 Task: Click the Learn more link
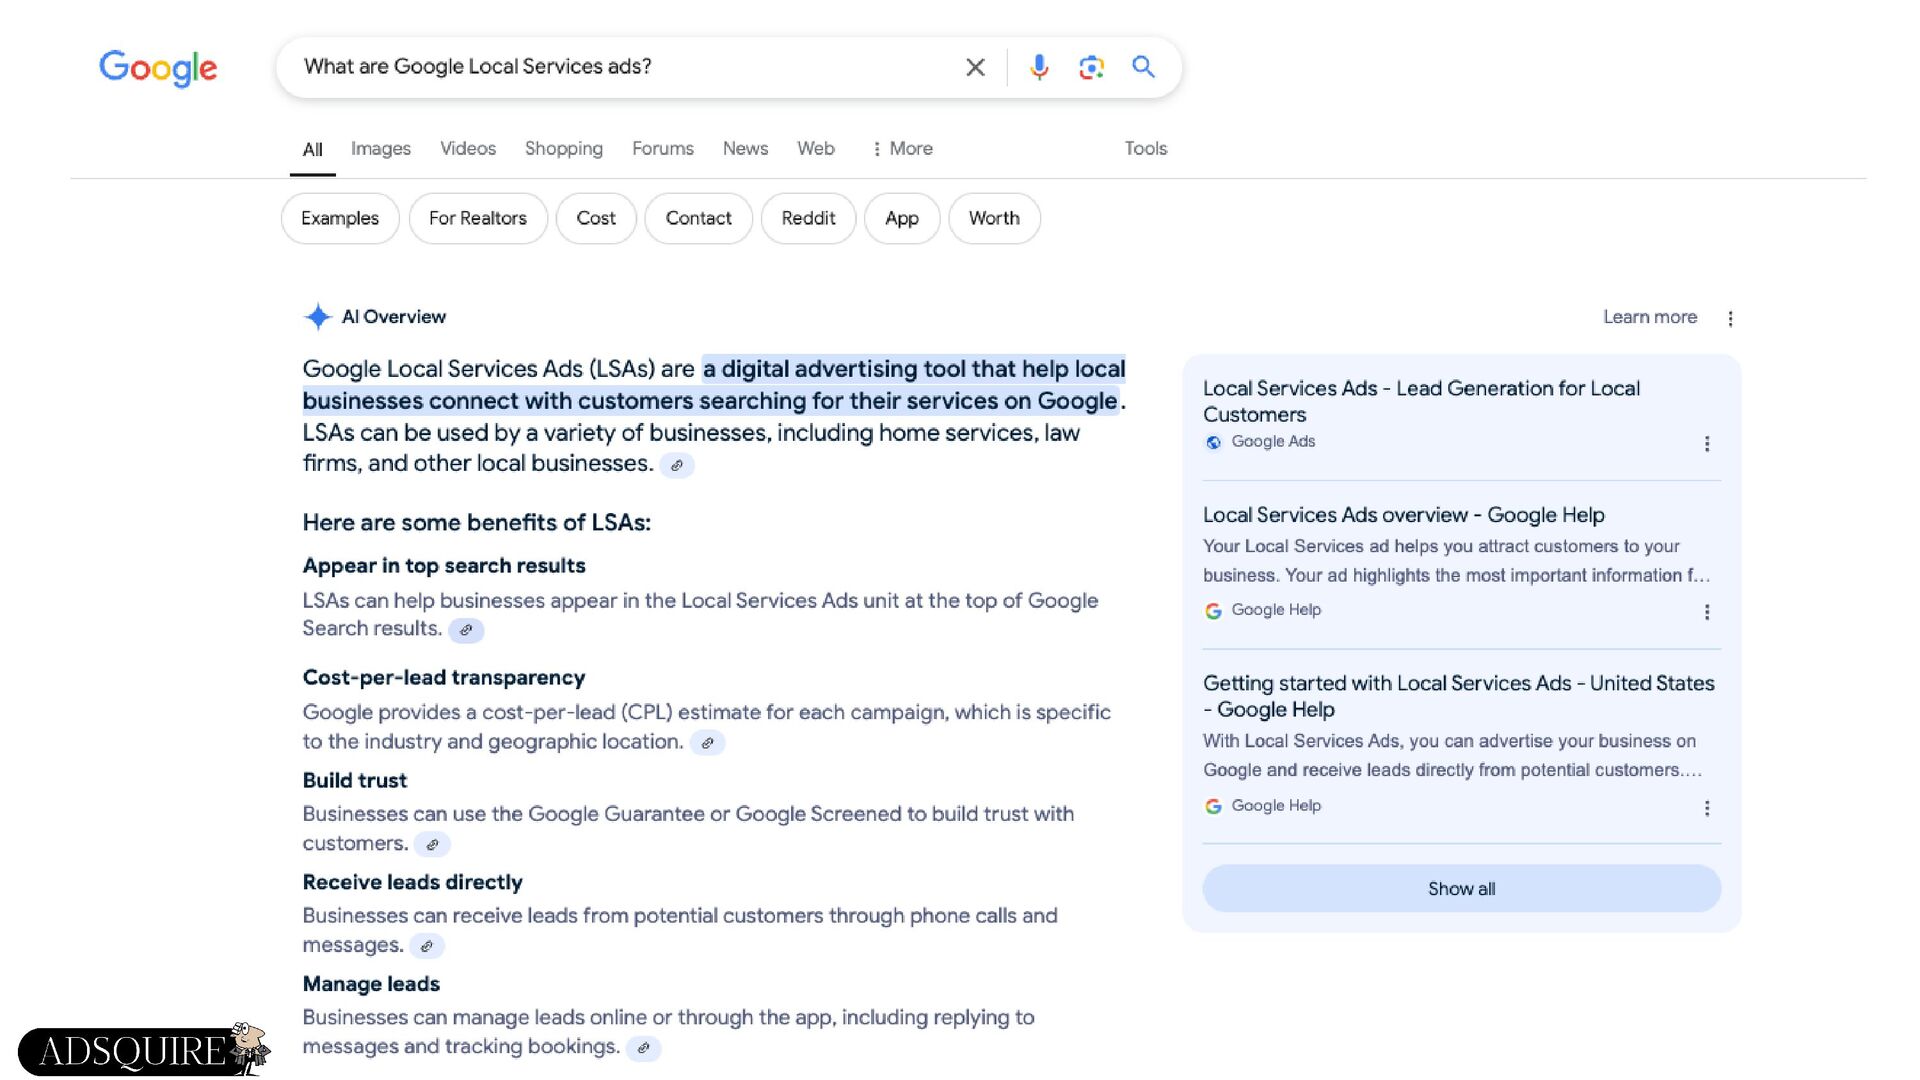[1650, 317]
